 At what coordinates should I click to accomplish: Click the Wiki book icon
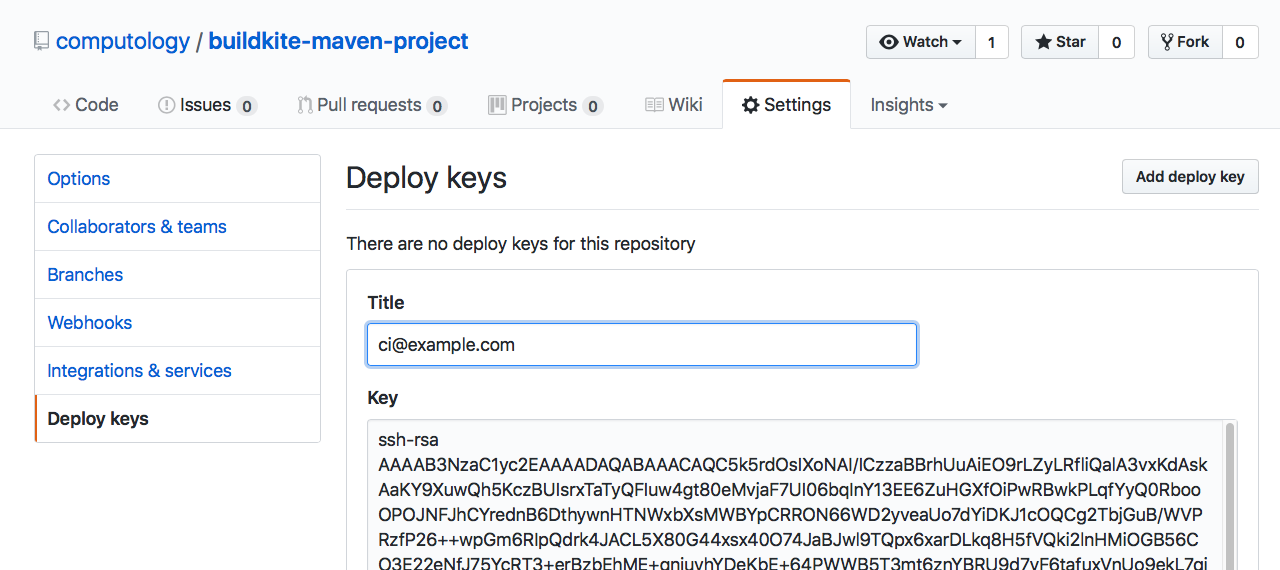coord(654,105)
